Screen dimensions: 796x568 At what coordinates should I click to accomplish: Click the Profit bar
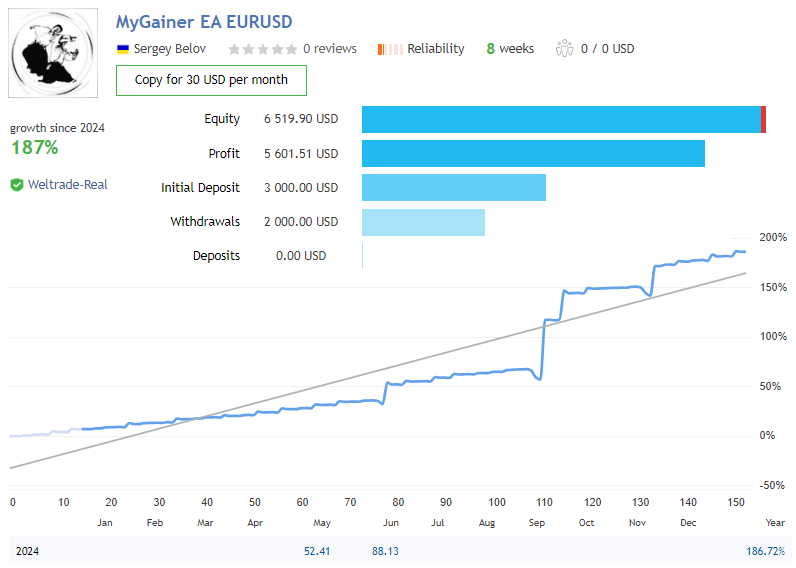click(x=533, y=153)
